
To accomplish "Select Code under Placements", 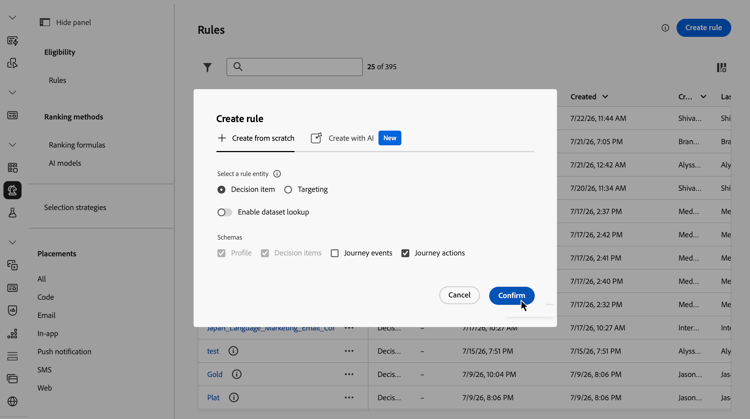I will 45,297.
